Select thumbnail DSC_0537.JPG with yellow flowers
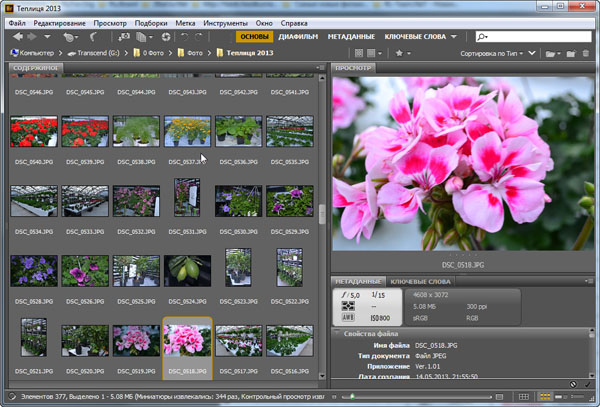This screenshot has height=407, width=600. pyautogui.click(x=188, y=131)
